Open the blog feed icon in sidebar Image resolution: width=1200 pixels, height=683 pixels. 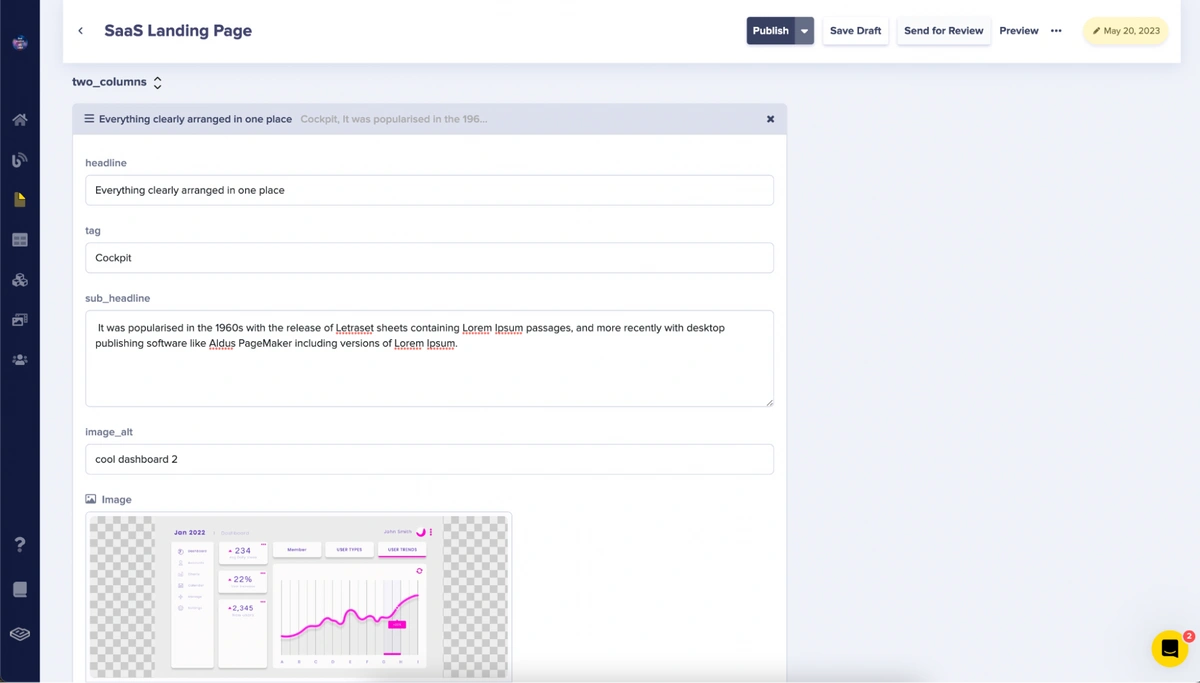coord(19,160)
